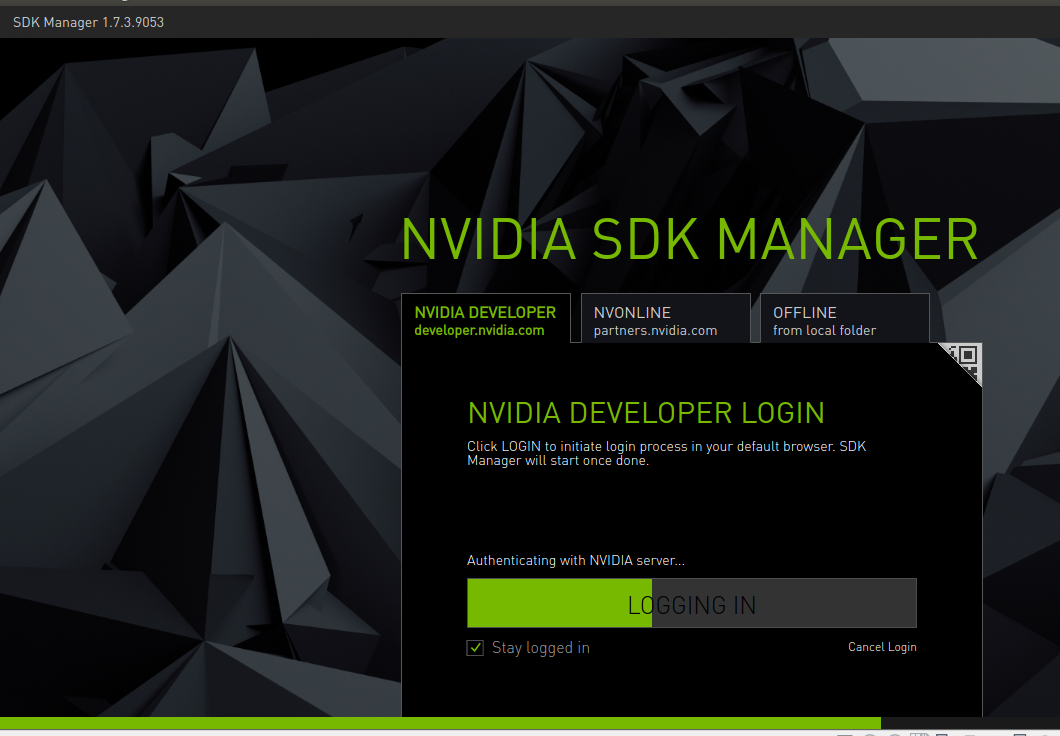The image size is (1060, 736).
Task: Click the green progress bar at screen bottom
Action: pyautogui.click(x=440, y=722)
